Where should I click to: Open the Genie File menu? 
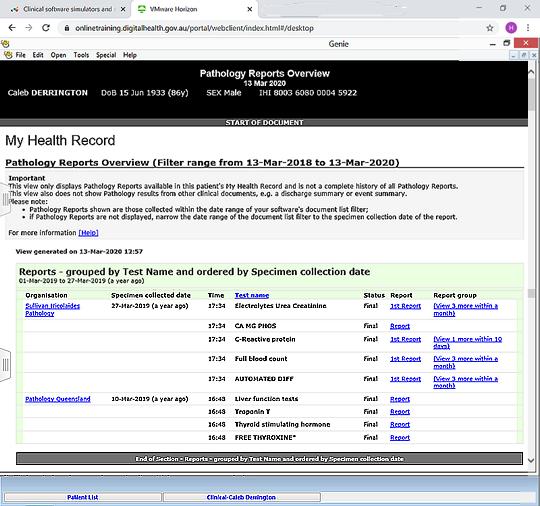pyautogui.click(x=20, y=55)
